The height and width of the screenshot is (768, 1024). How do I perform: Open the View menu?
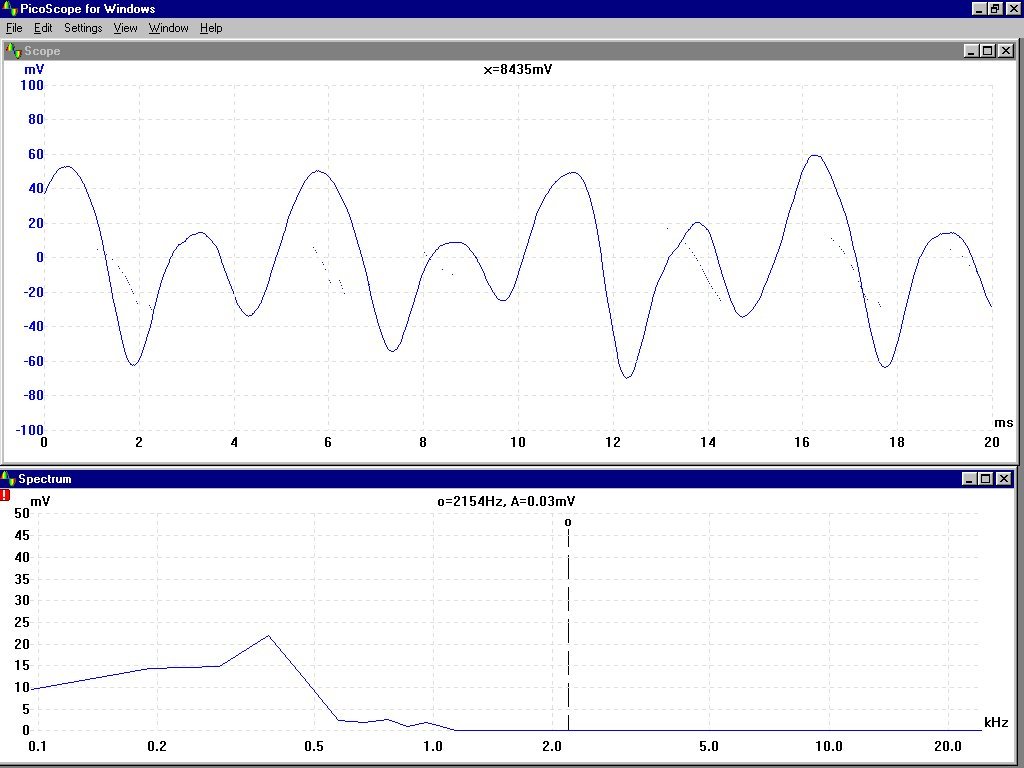125,28
